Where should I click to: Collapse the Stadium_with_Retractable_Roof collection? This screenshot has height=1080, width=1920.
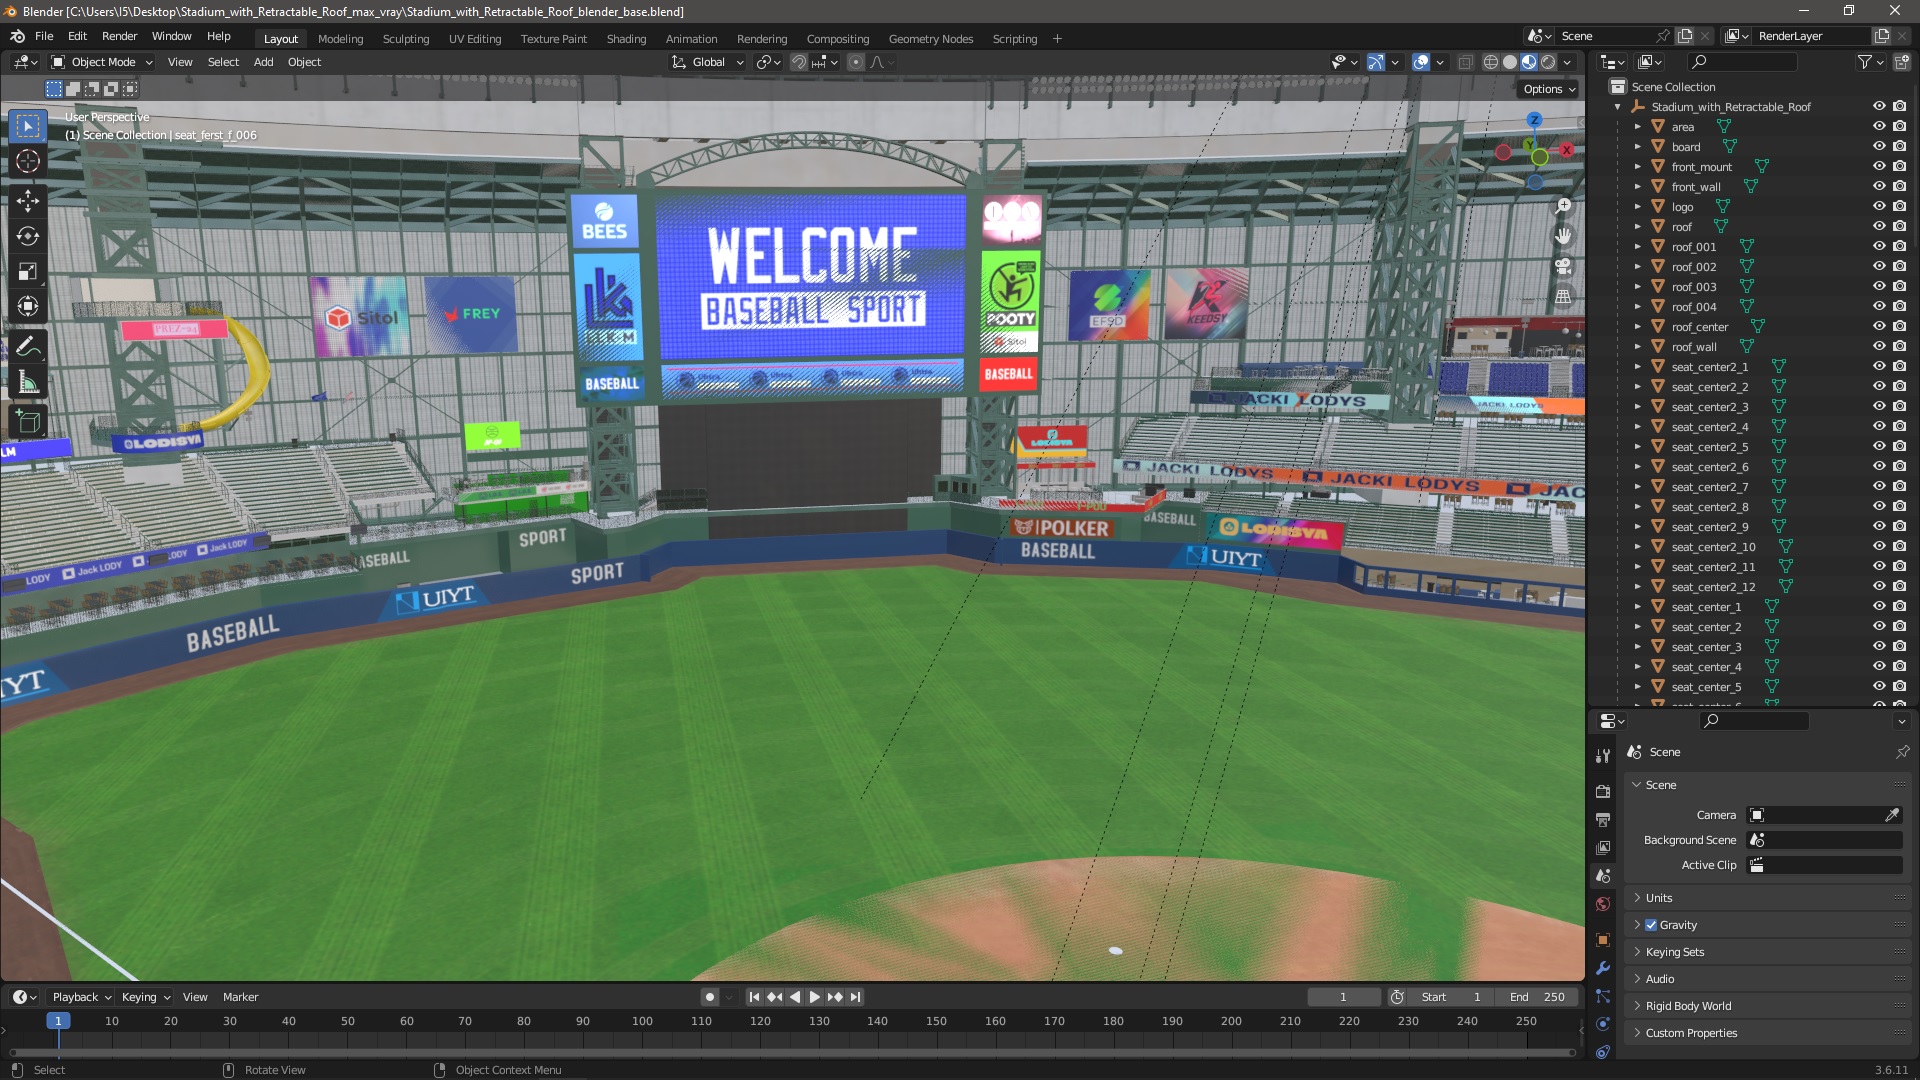[x=1617, y=107]
